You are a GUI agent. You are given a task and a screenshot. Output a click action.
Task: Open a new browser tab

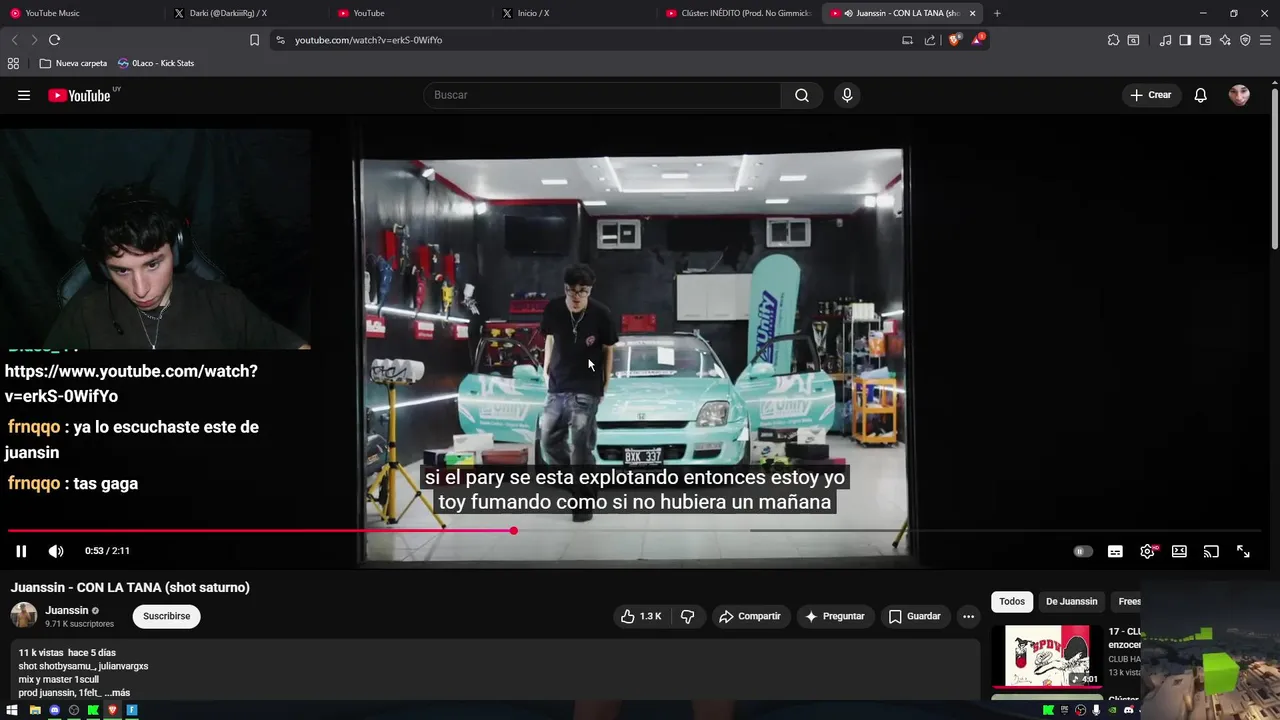tap(997, 13)
